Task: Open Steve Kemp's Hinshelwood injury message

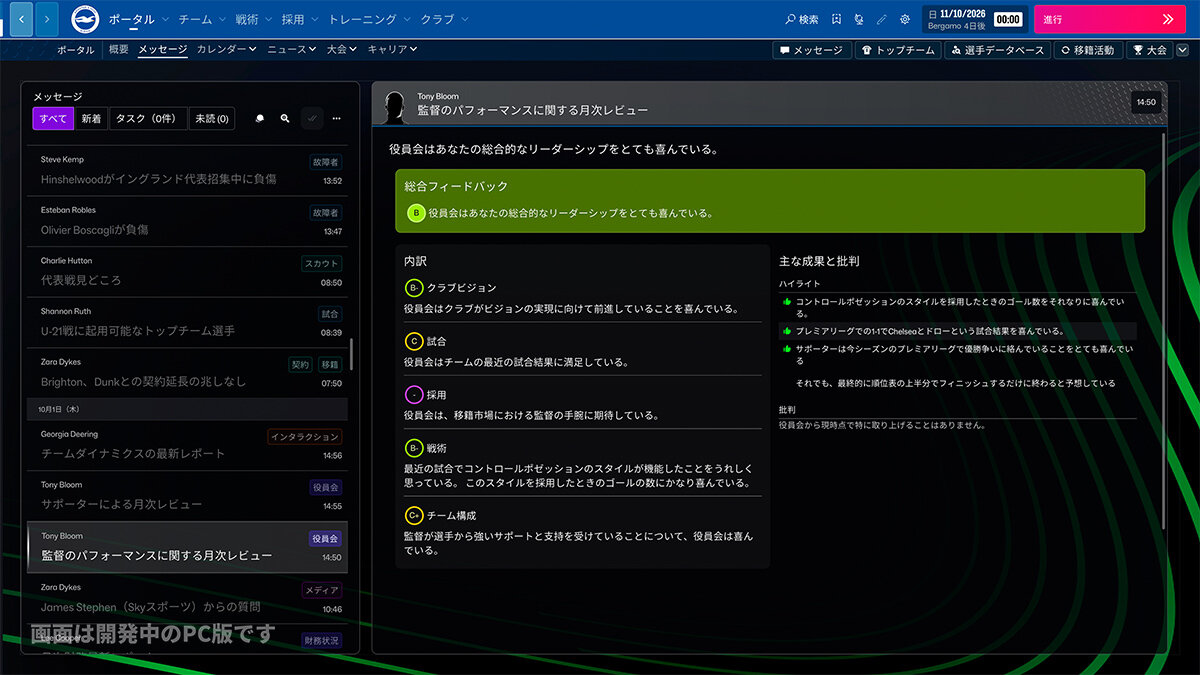Action: pos(188,170)
